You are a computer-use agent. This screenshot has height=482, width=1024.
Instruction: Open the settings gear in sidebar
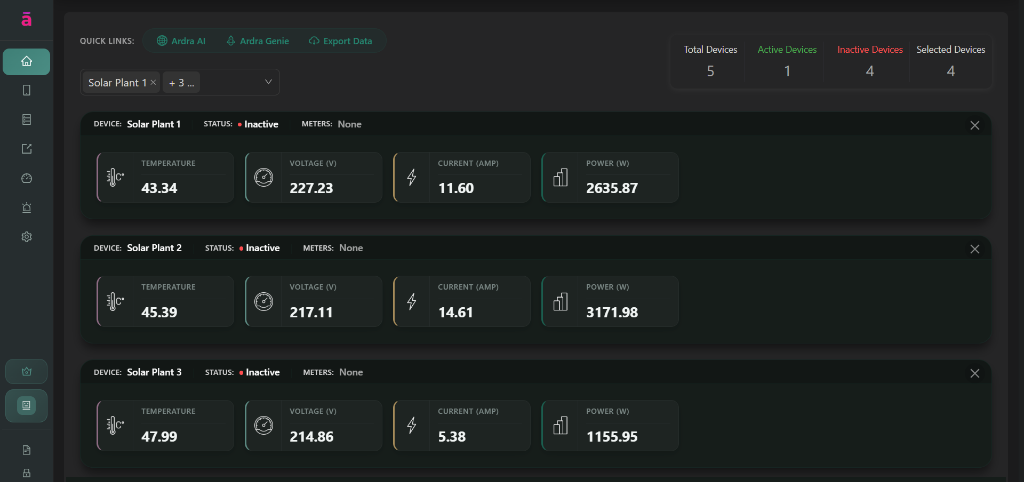[x=27, y=237]
